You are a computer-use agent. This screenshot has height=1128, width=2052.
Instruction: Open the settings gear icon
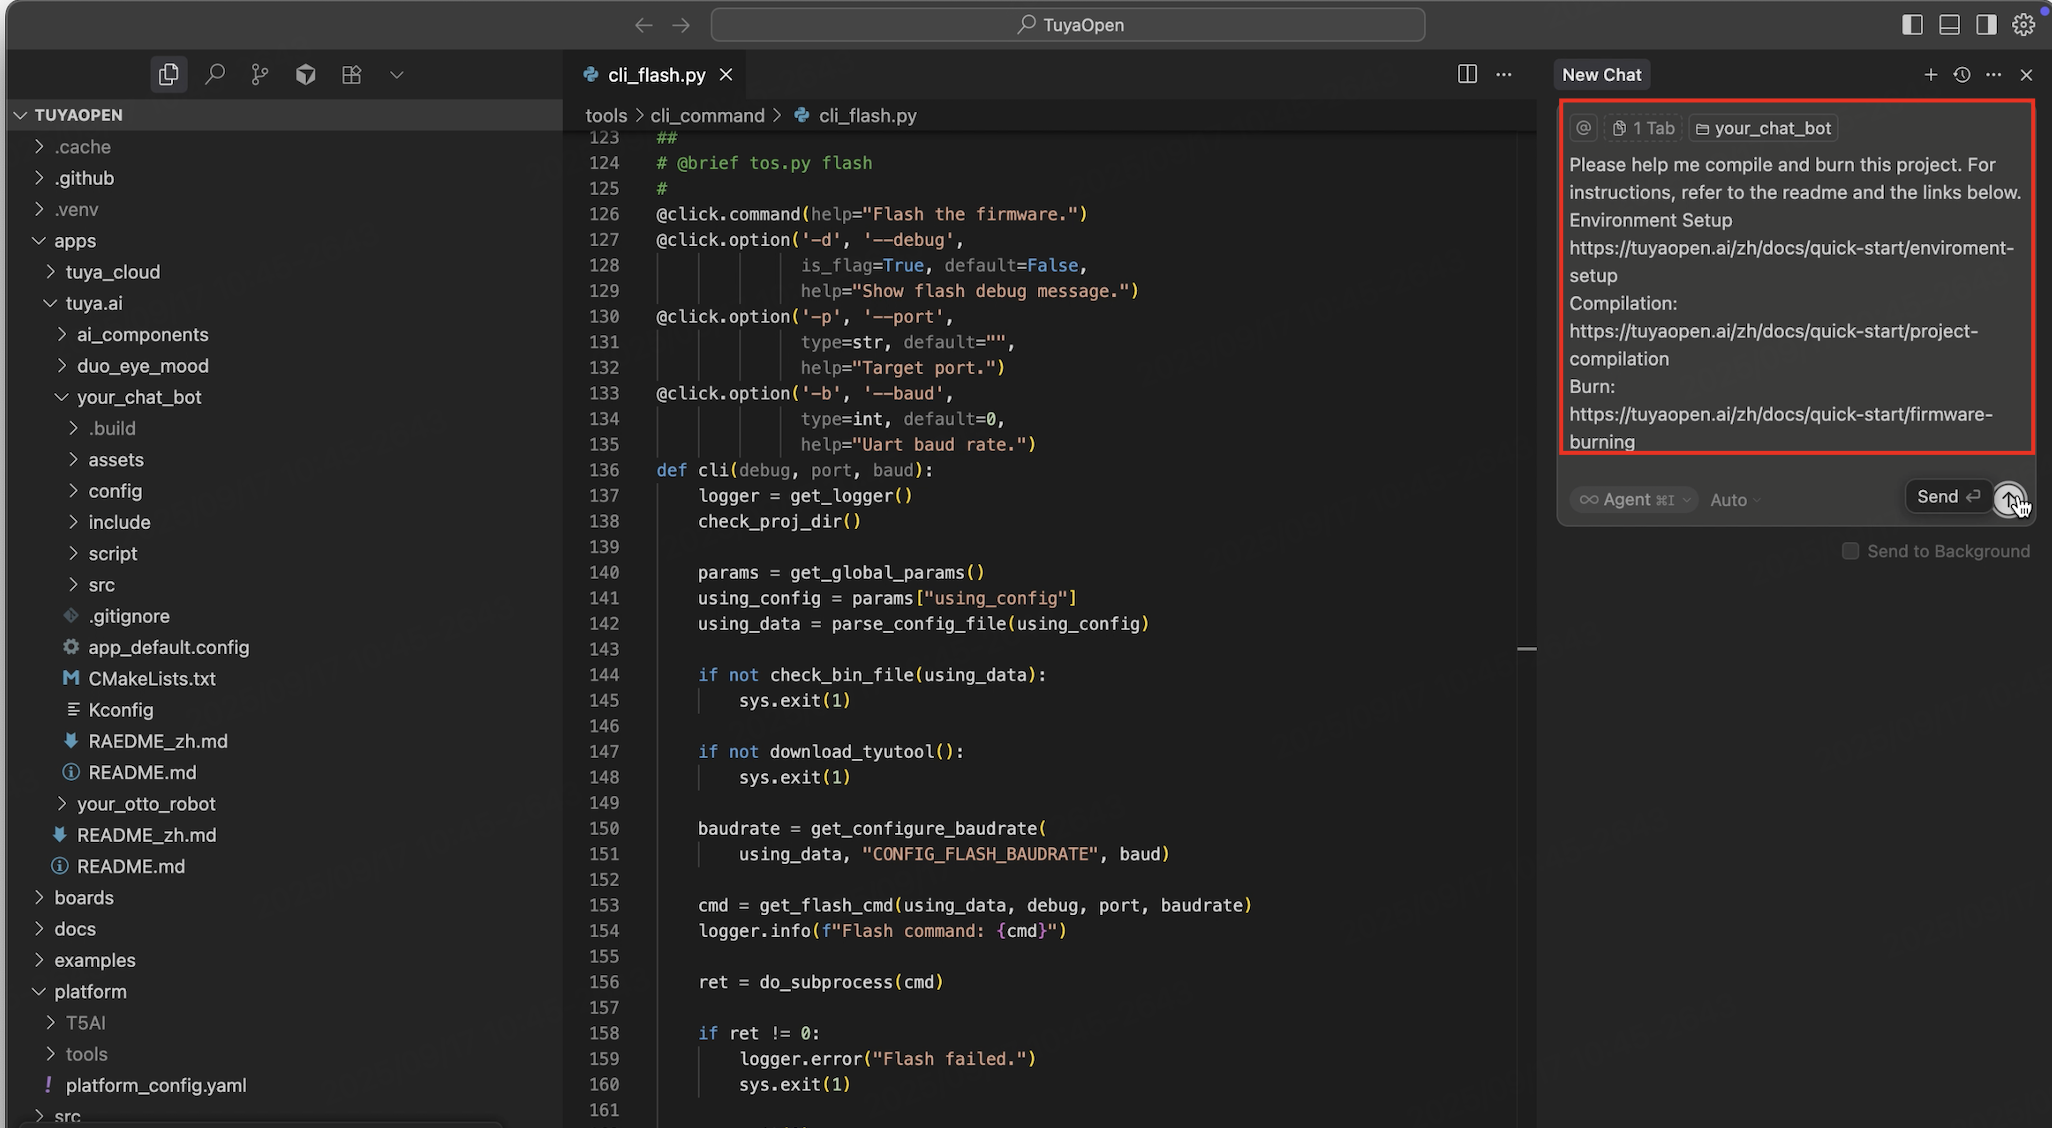(2023, 25)
